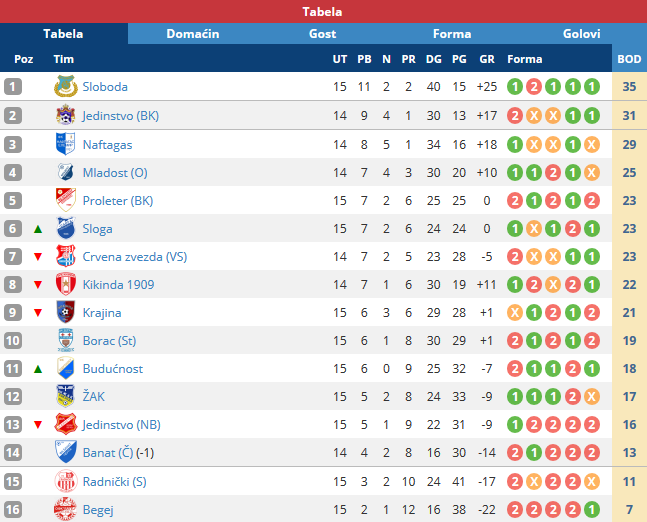Click the green up arrow beside Sloga

click(38, 229)
